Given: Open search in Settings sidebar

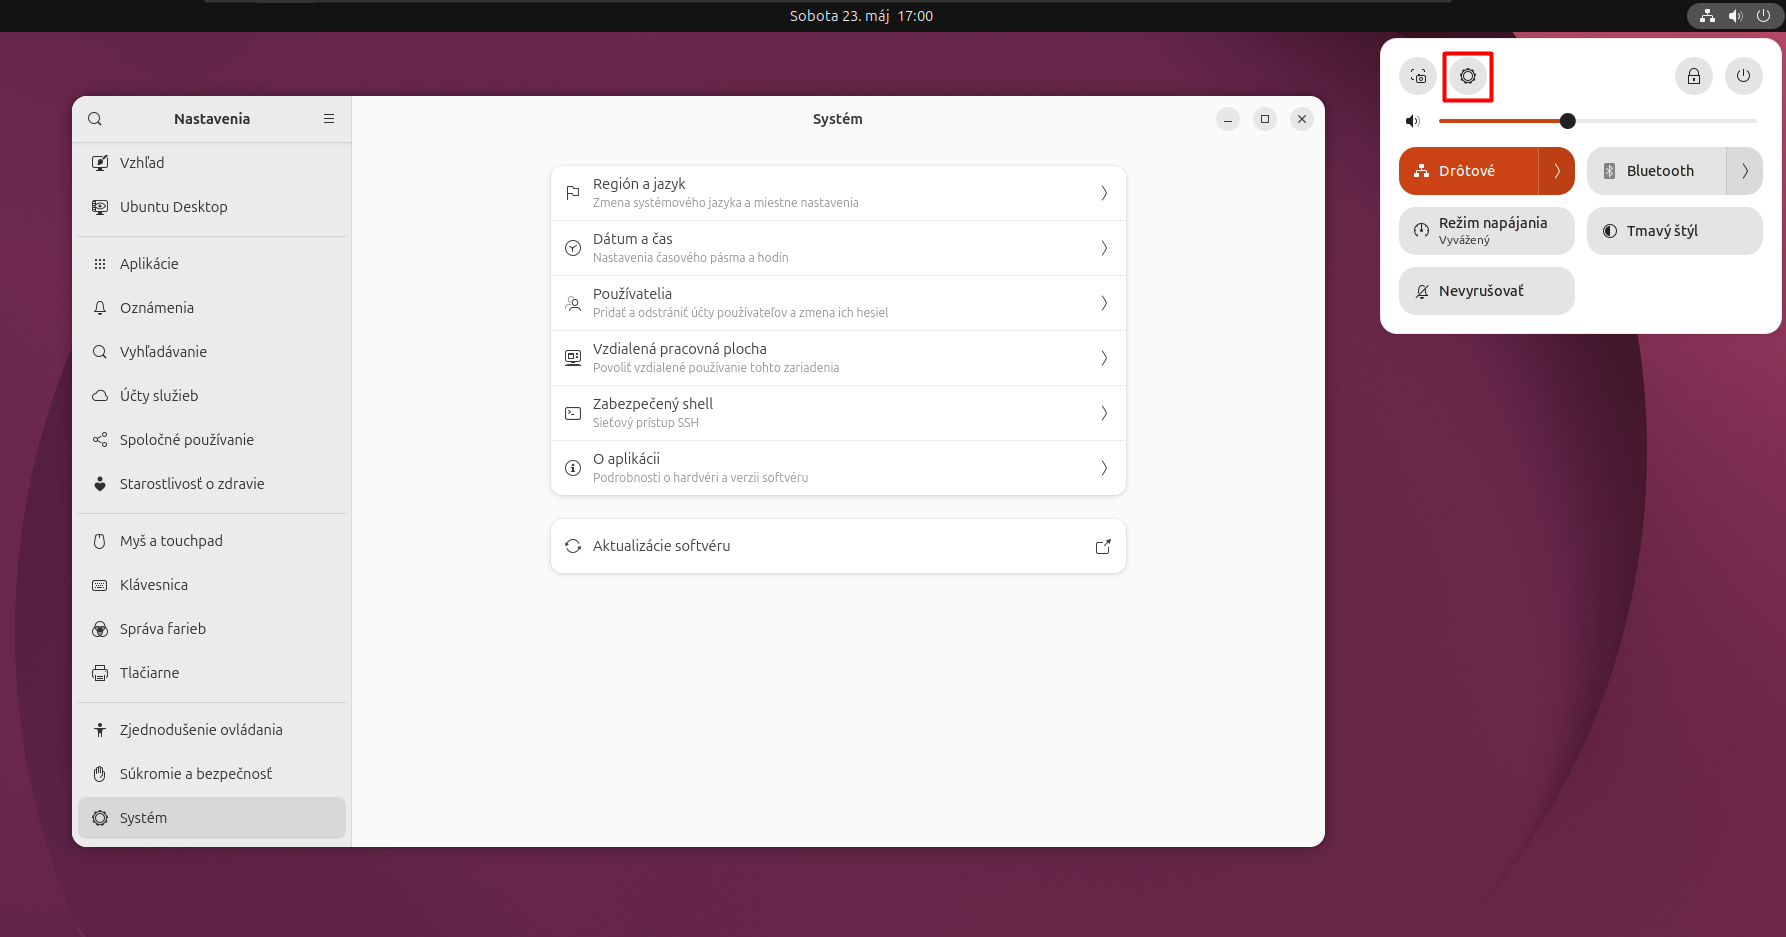Looking at the screenshot, I should coord(95,119).
